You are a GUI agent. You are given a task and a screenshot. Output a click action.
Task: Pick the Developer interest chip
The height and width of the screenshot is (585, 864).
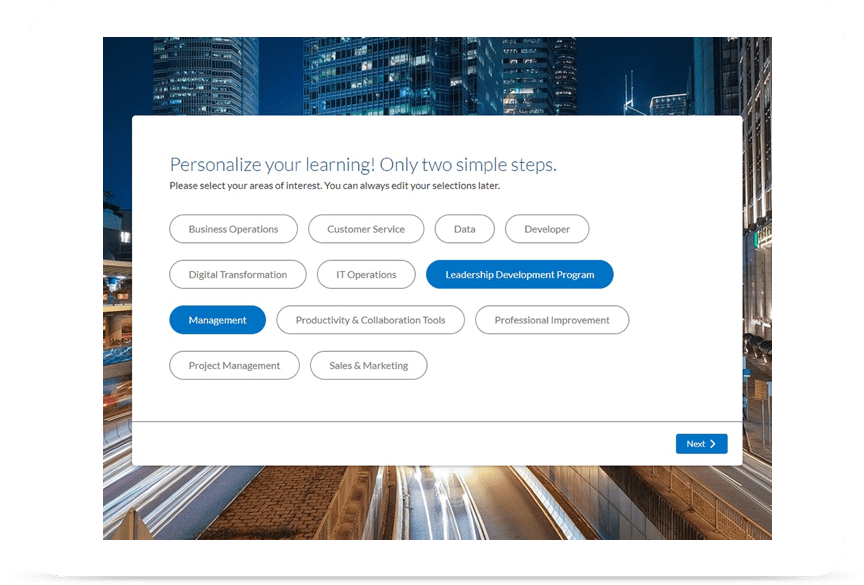tap(547, 229)
